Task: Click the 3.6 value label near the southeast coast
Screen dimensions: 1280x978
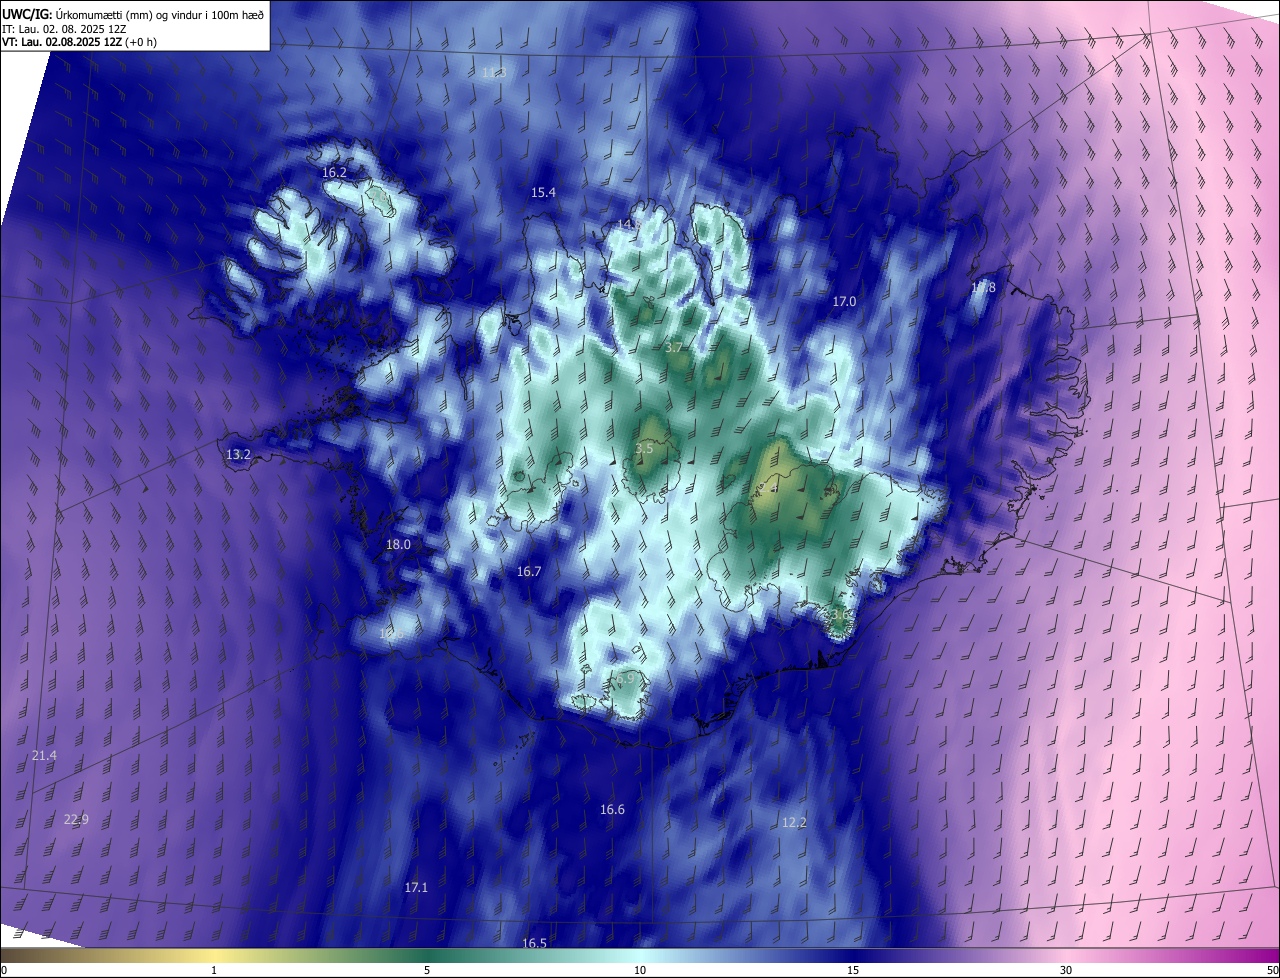Action: coord(841,615)
